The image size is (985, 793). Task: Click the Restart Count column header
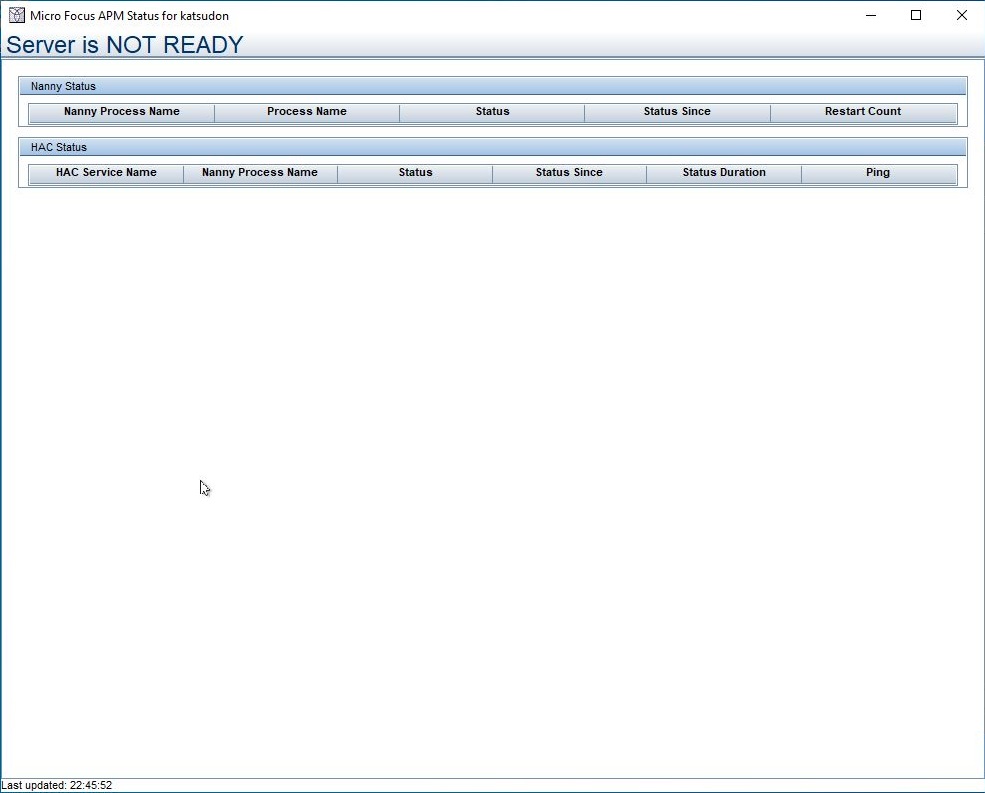pyautogui.click(x=863, y=111)
